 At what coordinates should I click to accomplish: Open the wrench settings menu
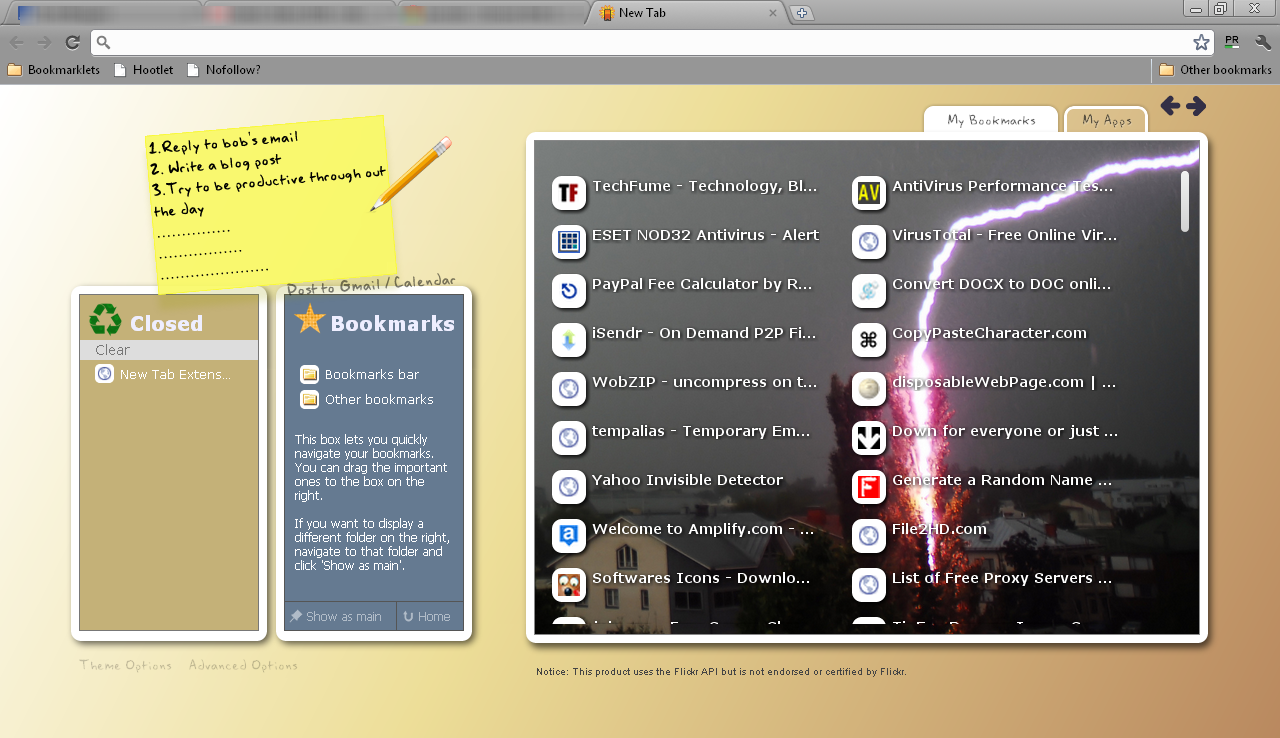click(x=1263, y=42)
